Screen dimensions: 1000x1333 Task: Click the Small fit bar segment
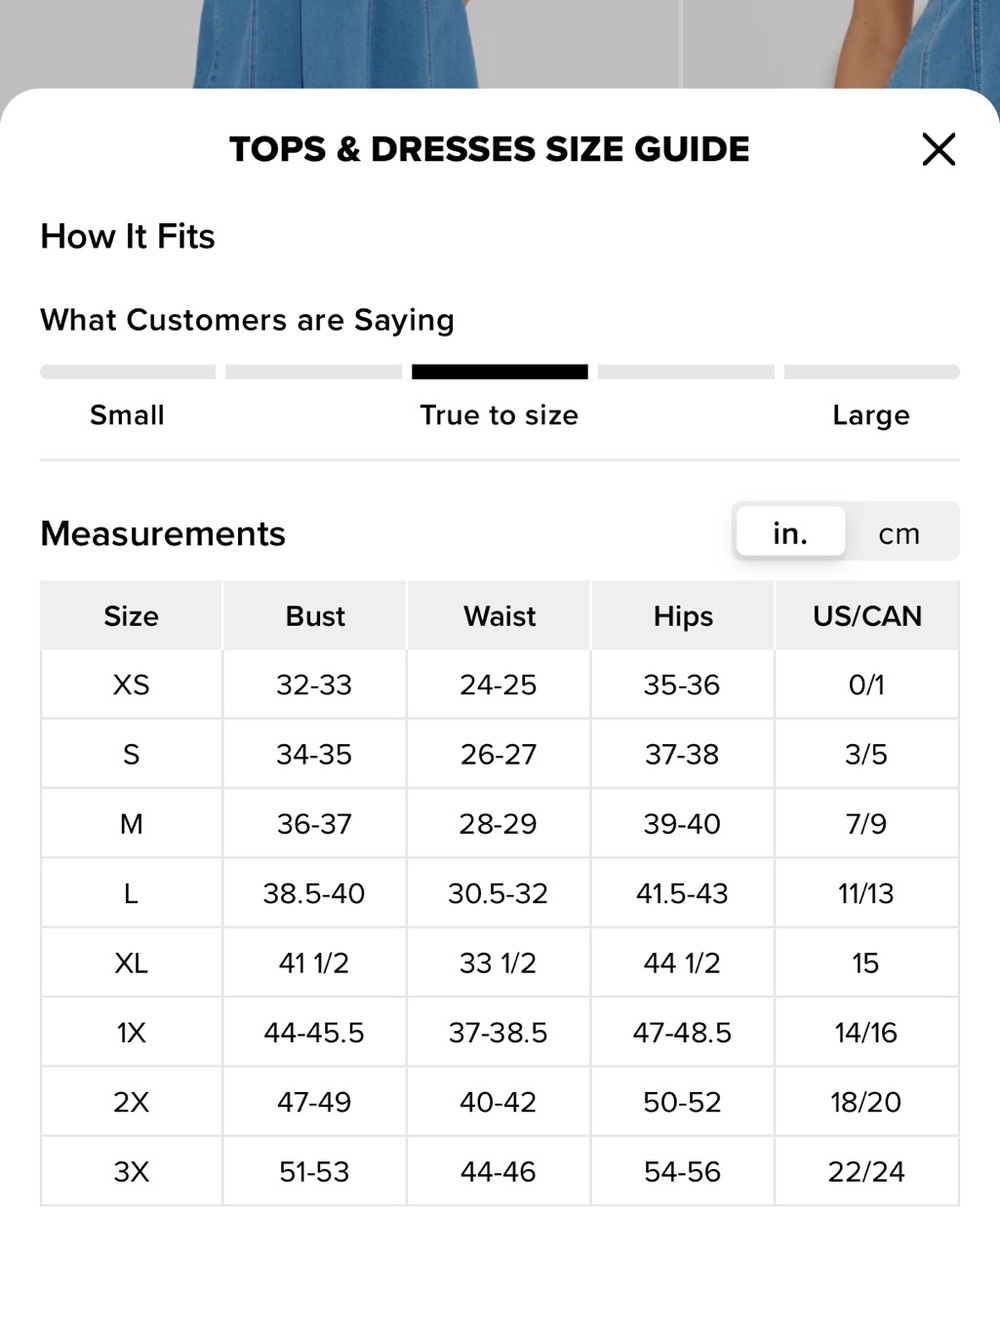[128, 372]
